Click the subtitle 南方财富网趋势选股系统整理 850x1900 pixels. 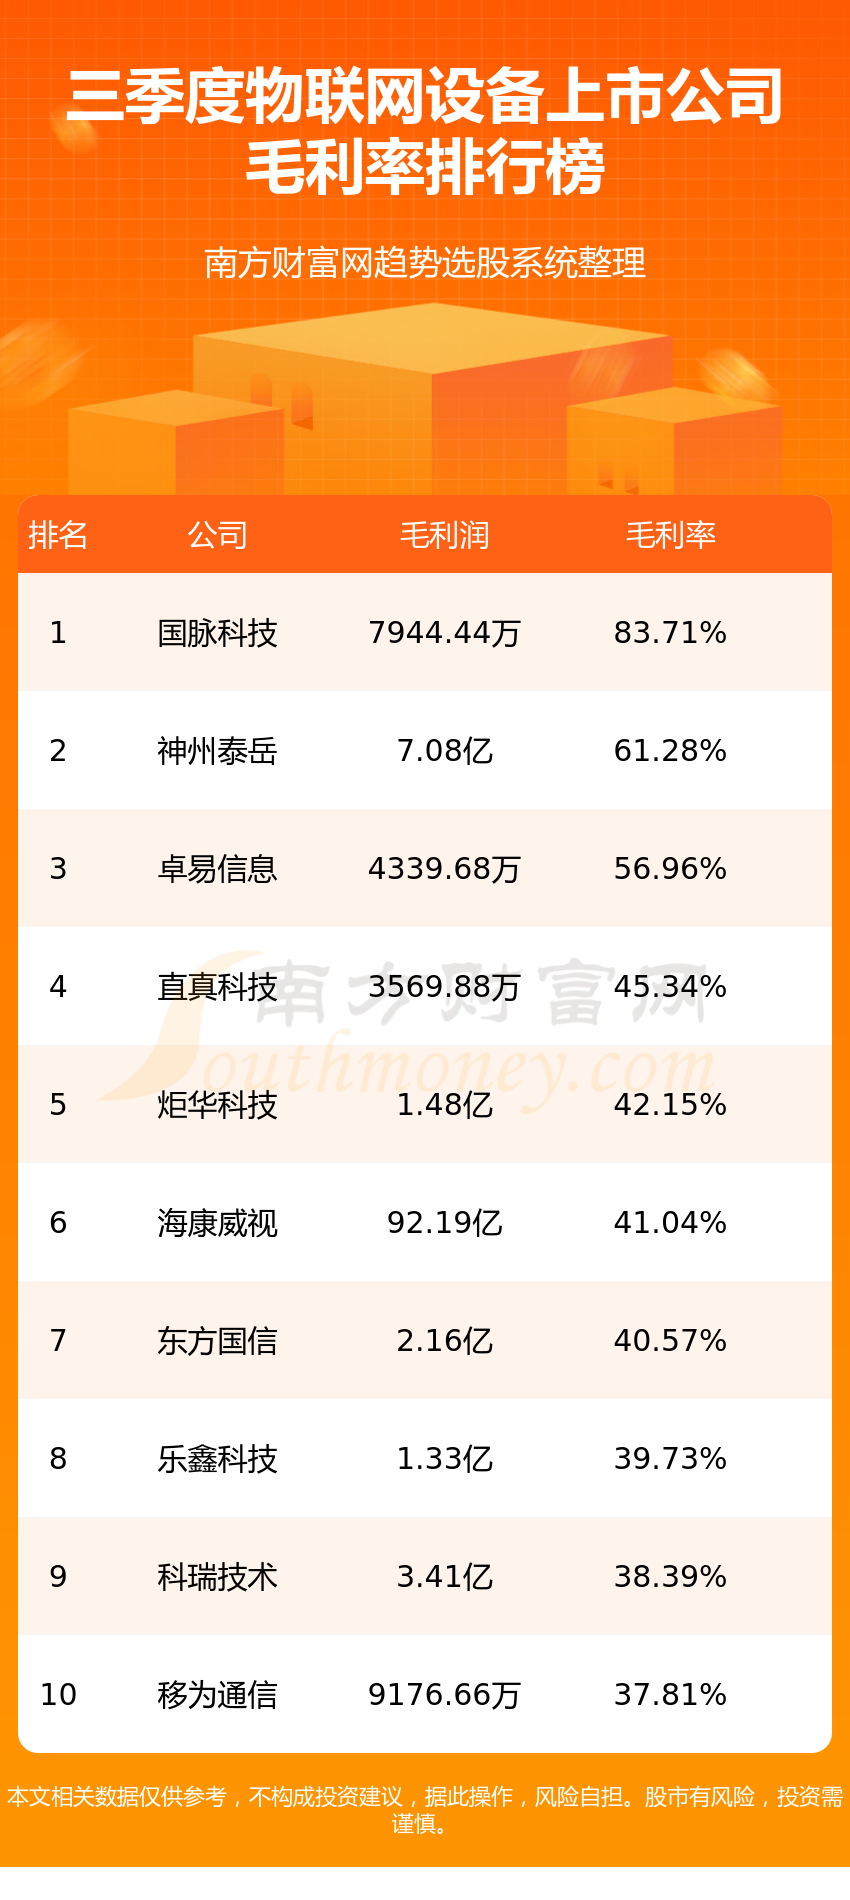point(425,263)
